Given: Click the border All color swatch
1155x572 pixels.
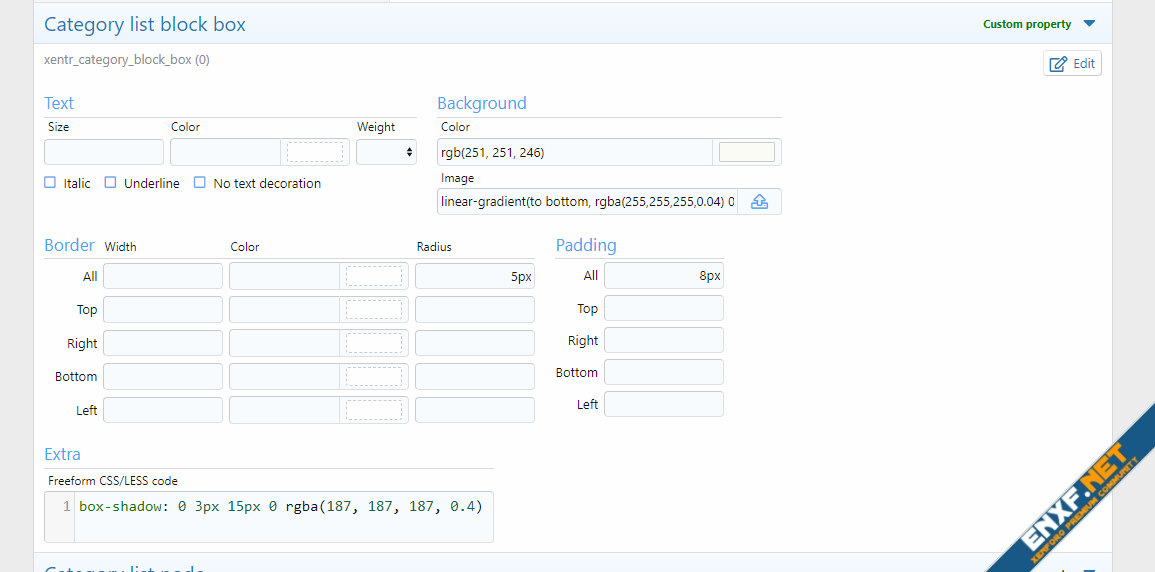Looking at the screenshot, I should coord(373,277).
